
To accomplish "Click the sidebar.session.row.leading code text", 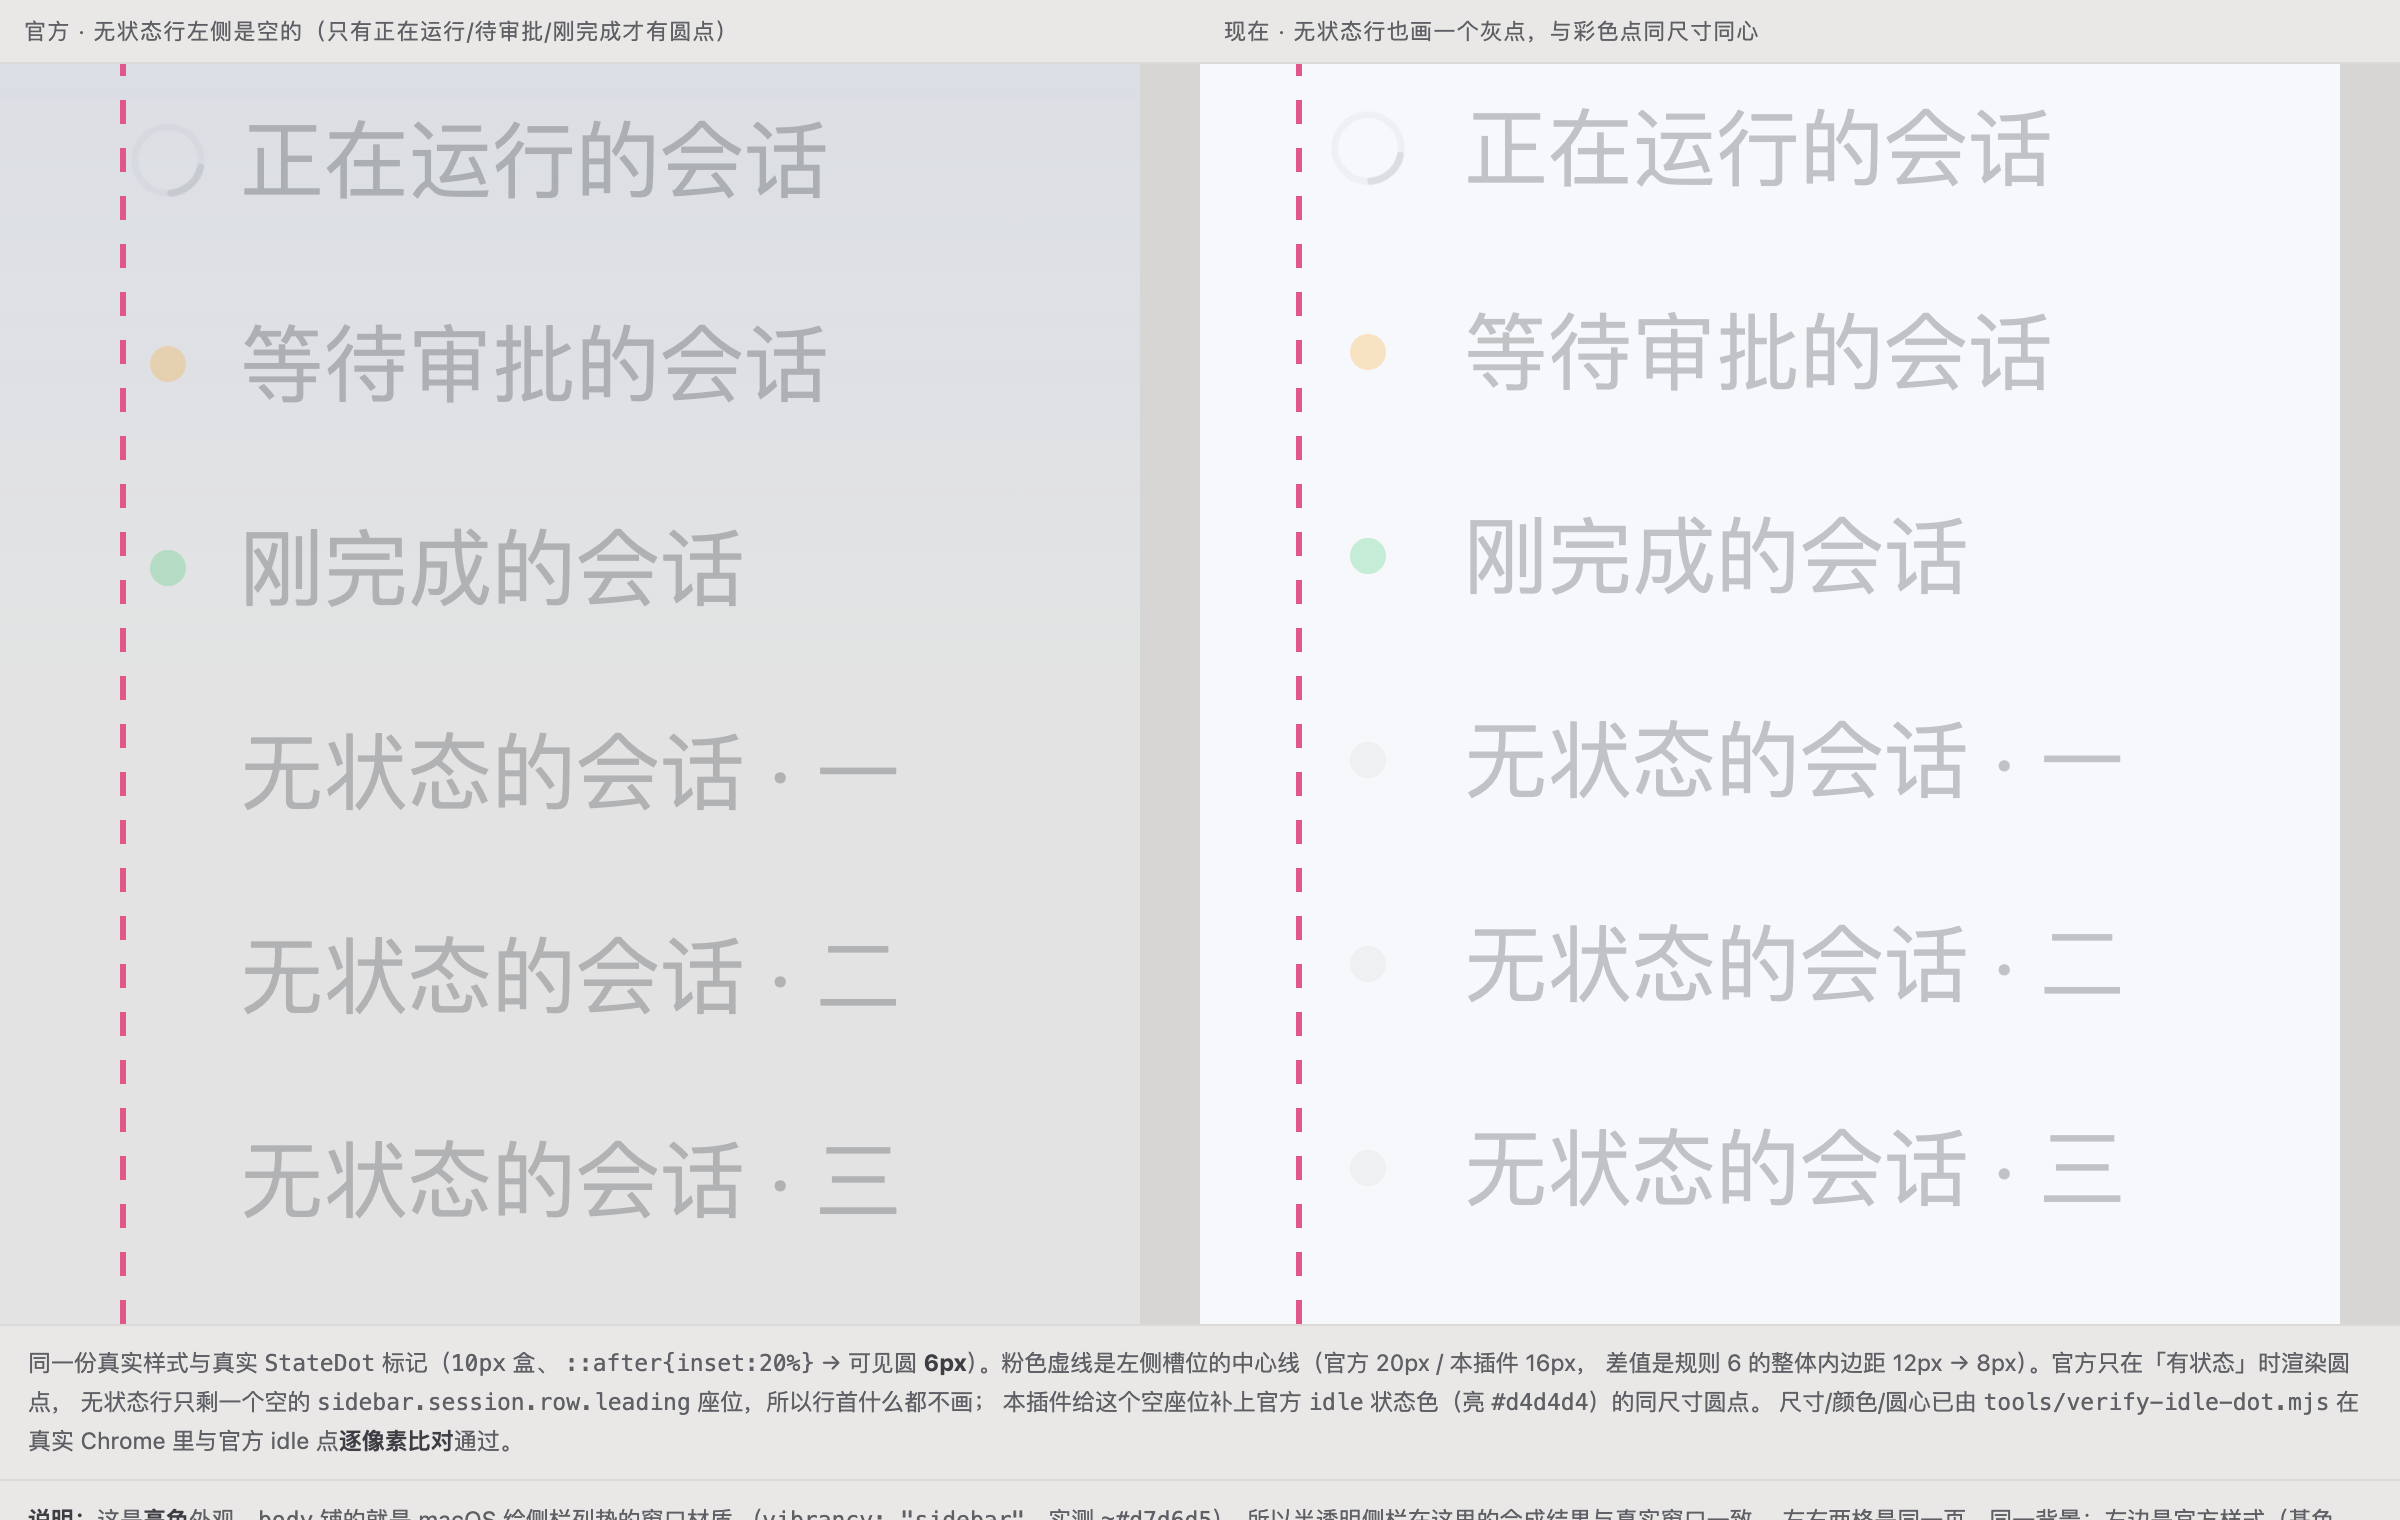I will 503,1402.
